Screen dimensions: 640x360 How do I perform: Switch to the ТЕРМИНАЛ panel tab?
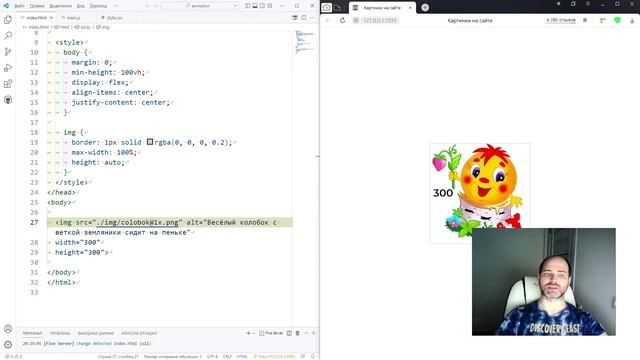coord(32,333)
